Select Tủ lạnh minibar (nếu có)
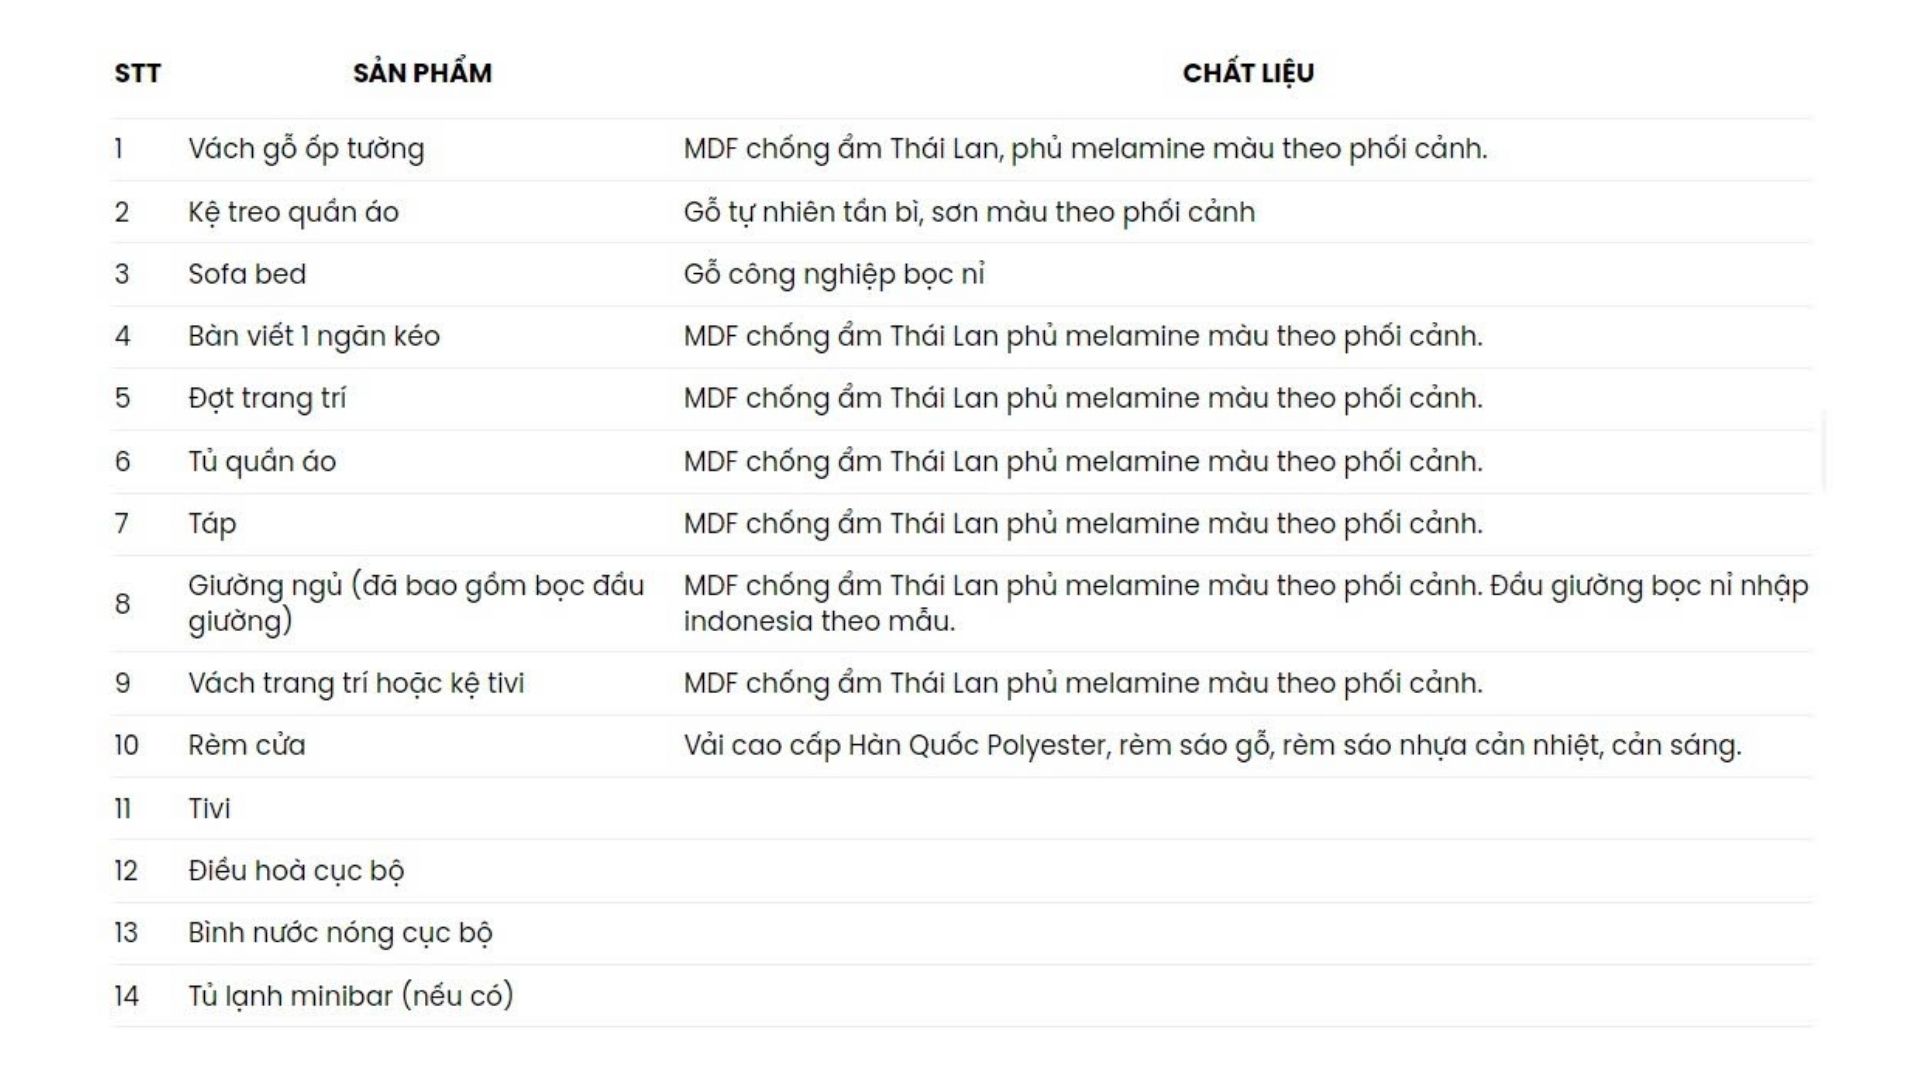The width and height of the screenshot is (1920, 1080). pyautogui.click(x=351, y=996)
